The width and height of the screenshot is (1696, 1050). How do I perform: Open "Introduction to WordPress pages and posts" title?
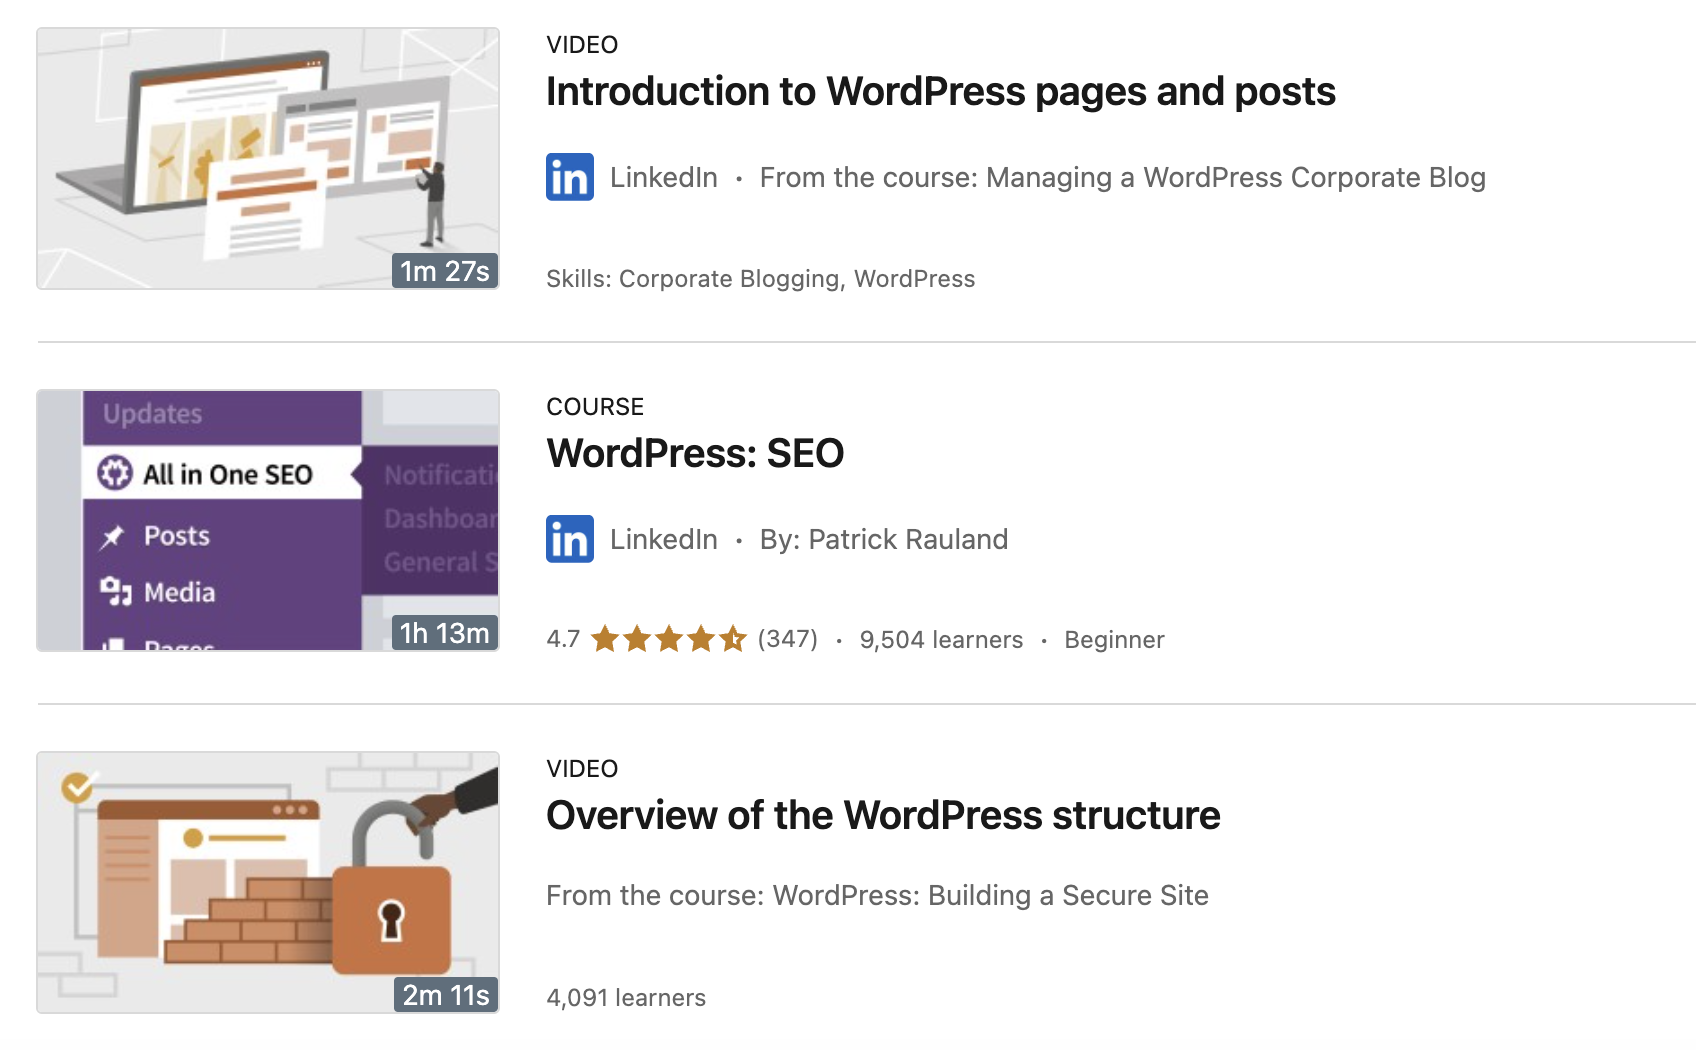coord(940,92)
